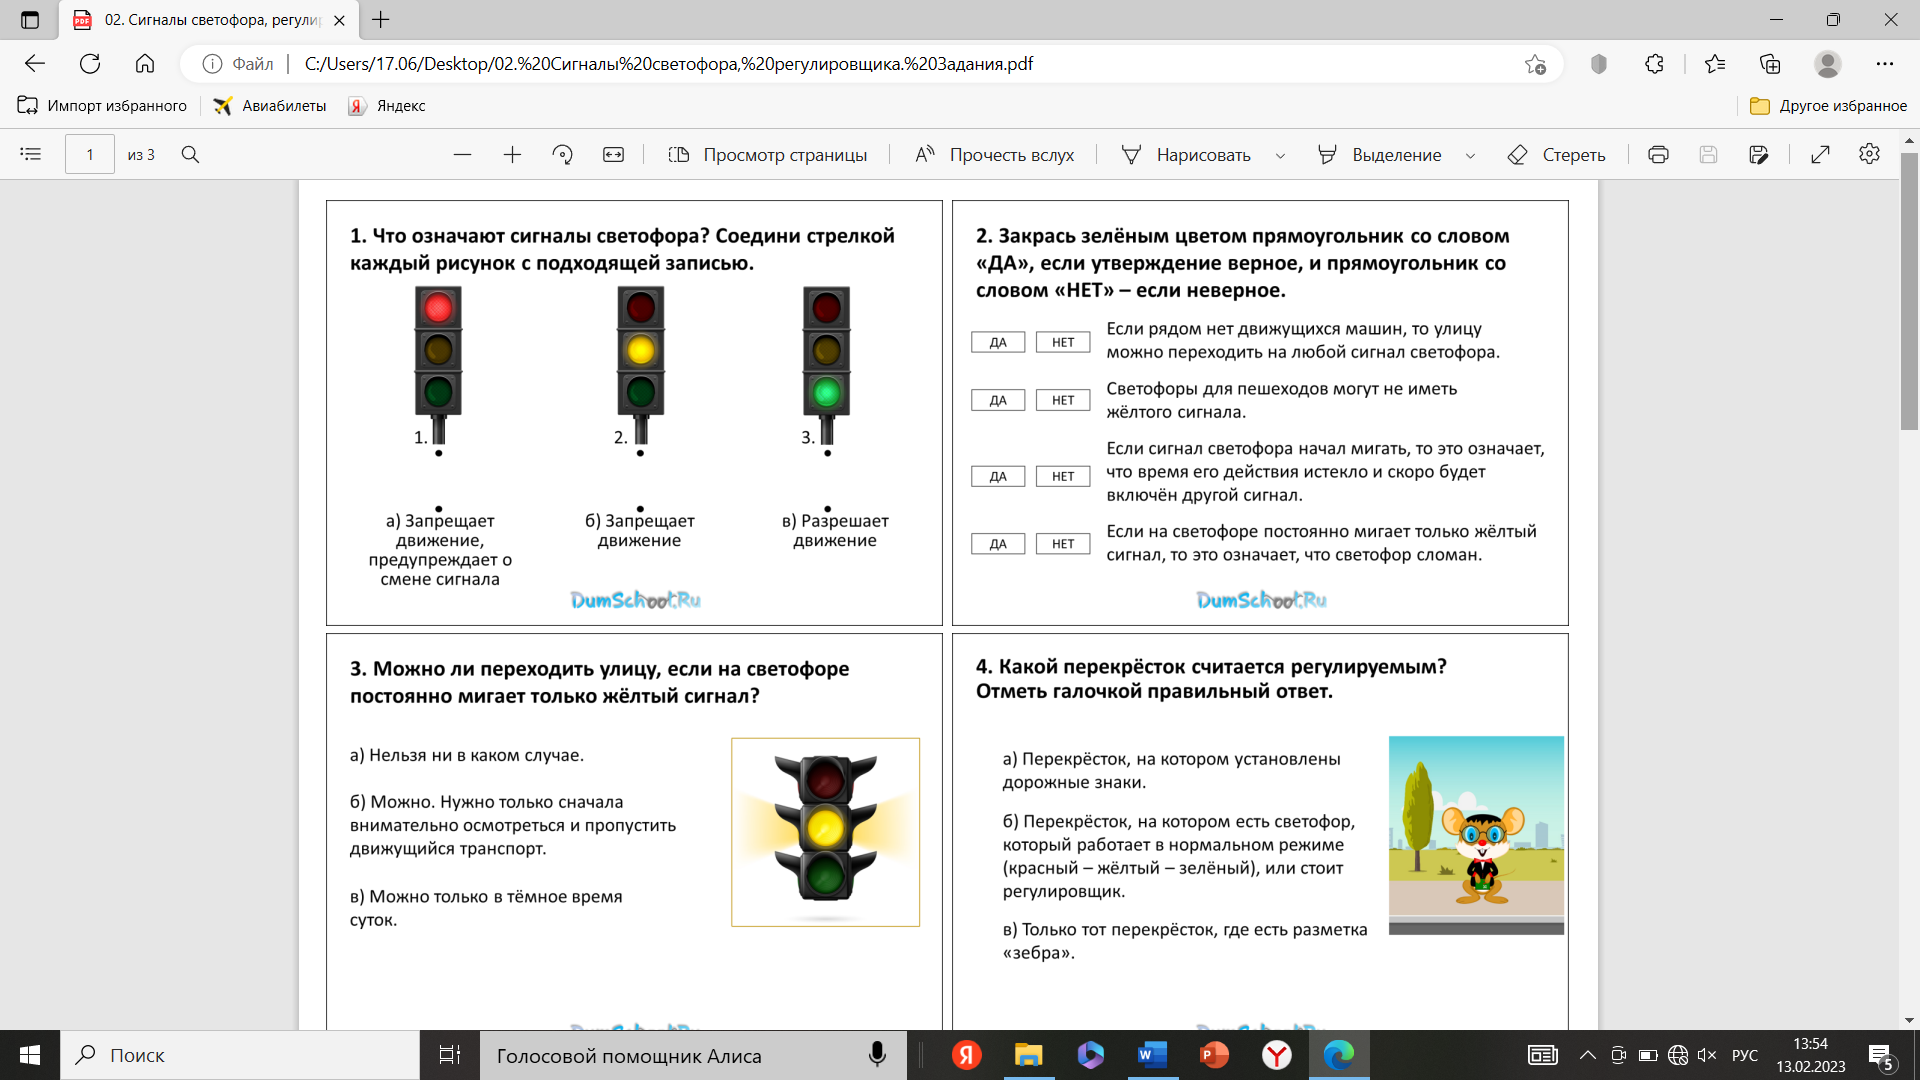The width and height of the screenshot is (1920, 1080).
Task: Open PDF search magnifier
Action: click(190, 154)
